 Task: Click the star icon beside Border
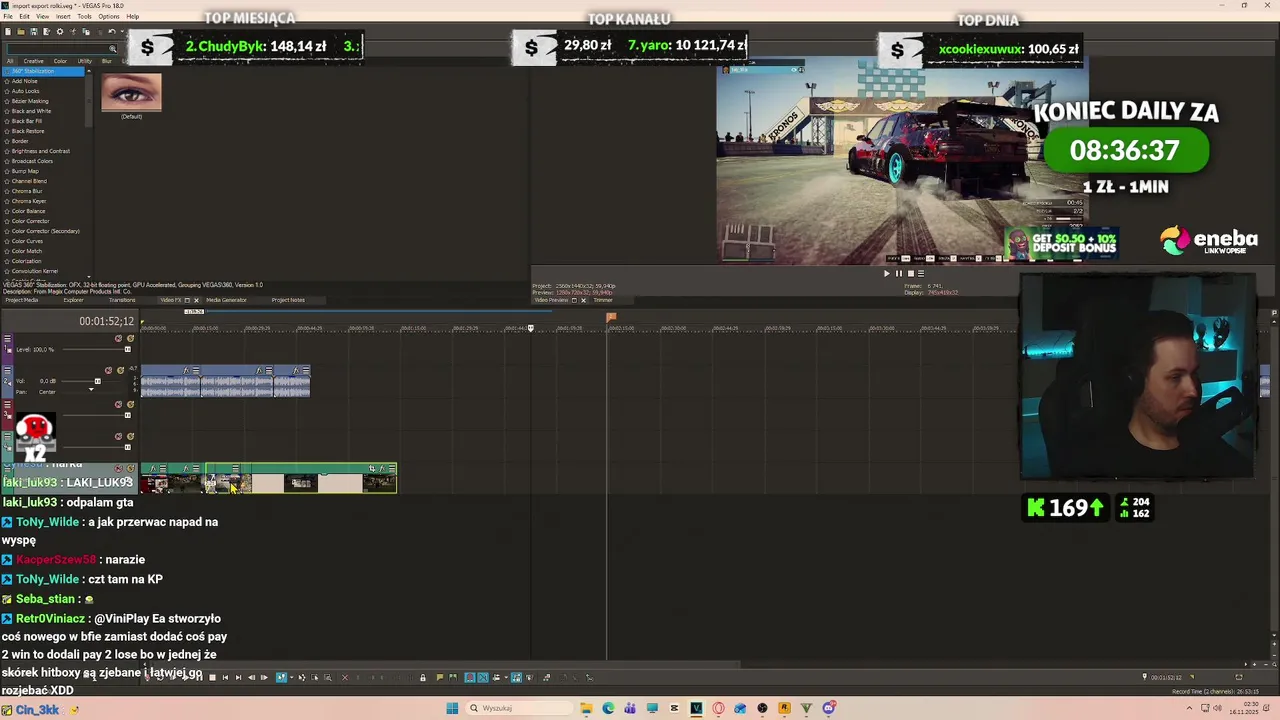coord(7,141)
